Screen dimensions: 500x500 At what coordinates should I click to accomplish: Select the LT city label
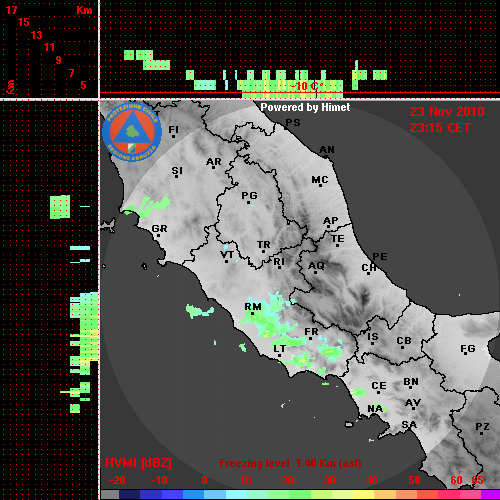click(279, 349)
